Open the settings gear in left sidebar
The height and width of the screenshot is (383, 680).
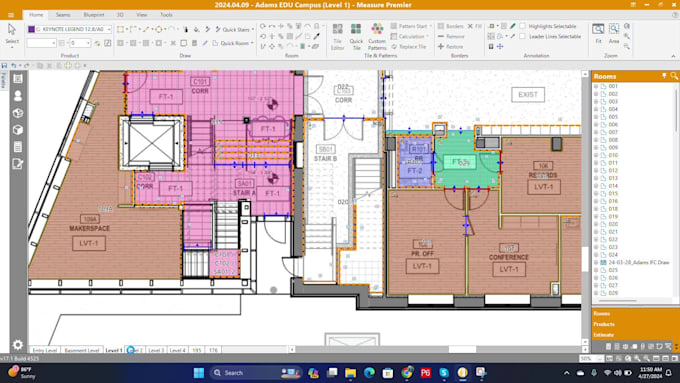18,344
